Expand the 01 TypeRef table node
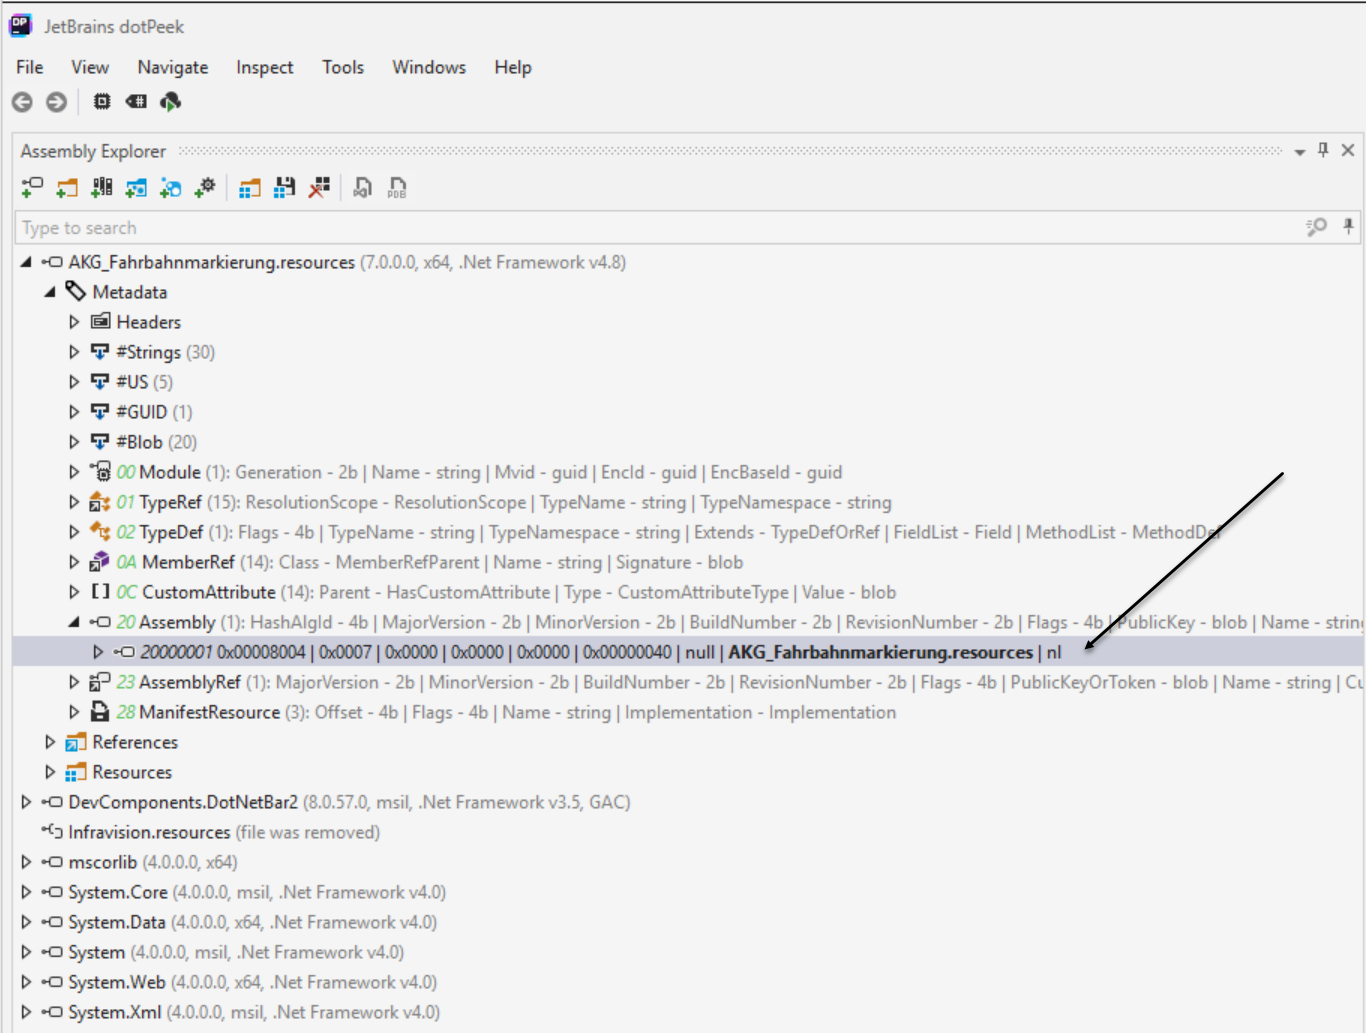Viewport: 1366px width, 1033px height. coord(74,502)
